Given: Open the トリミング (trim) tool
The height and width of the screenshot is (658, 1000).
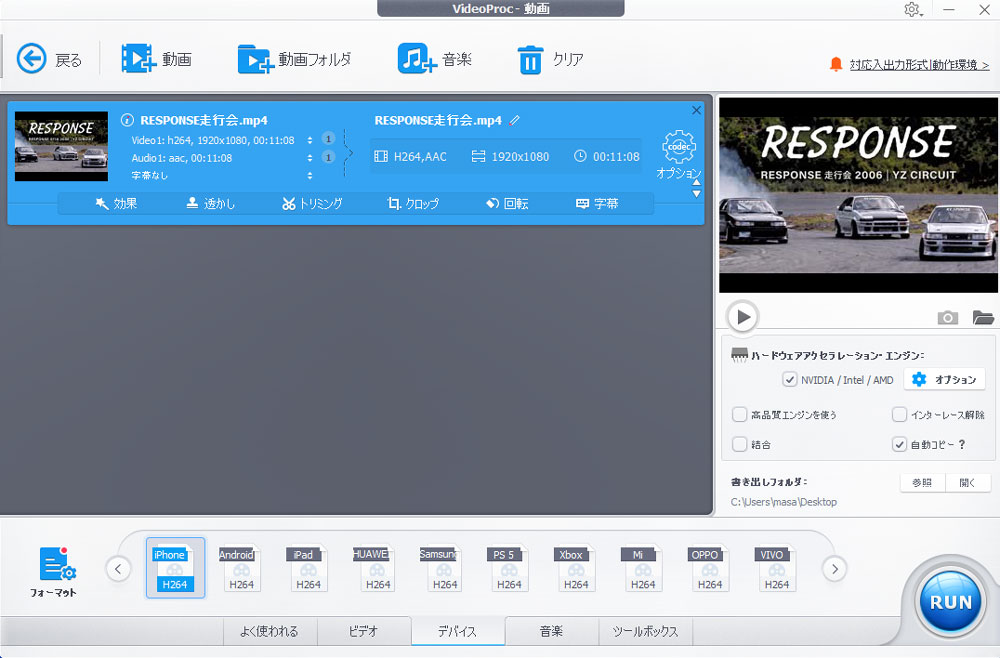Looking at the screenshot, I should pos(312,203).
